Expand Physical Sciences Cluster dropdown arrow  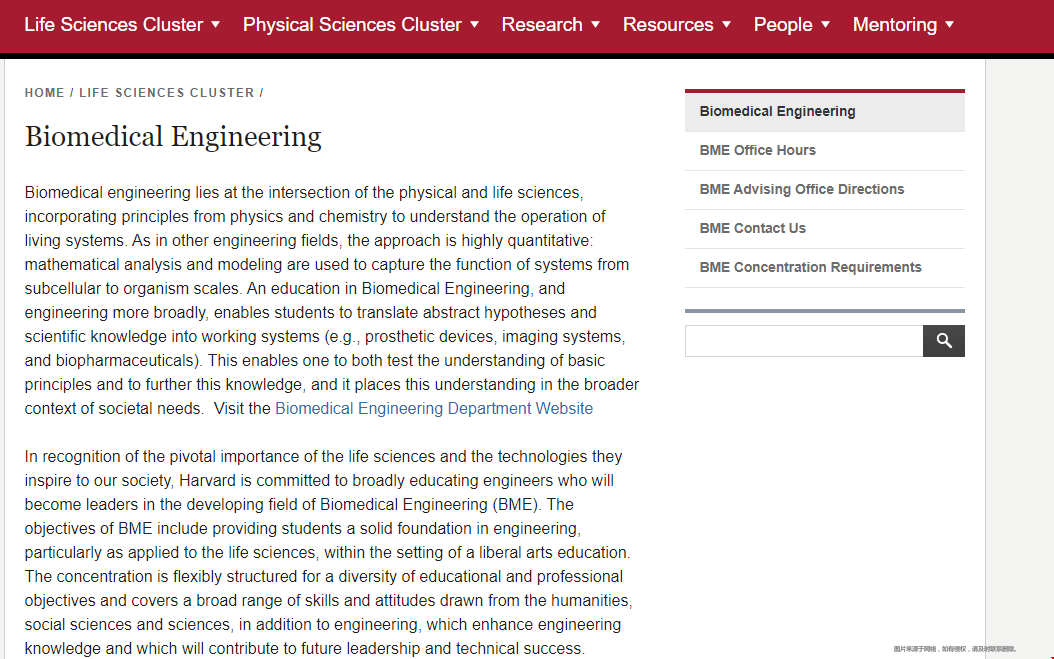click(475, 25)
